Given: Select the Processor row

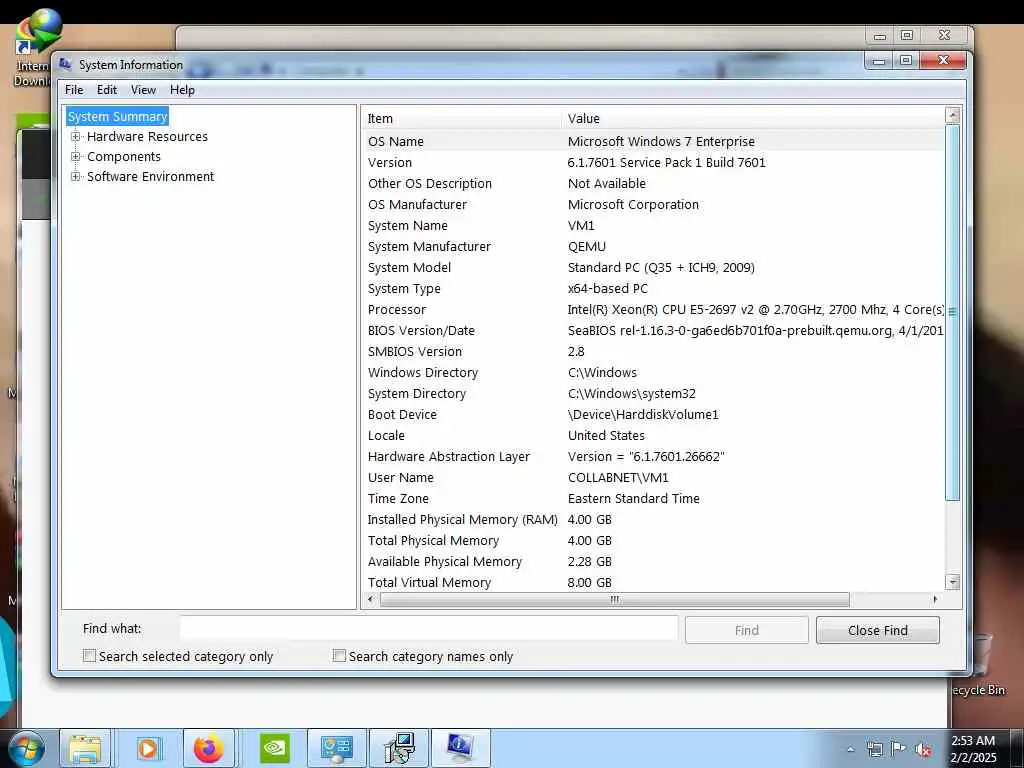Looking at the screenshot, I should coord(655,310).
